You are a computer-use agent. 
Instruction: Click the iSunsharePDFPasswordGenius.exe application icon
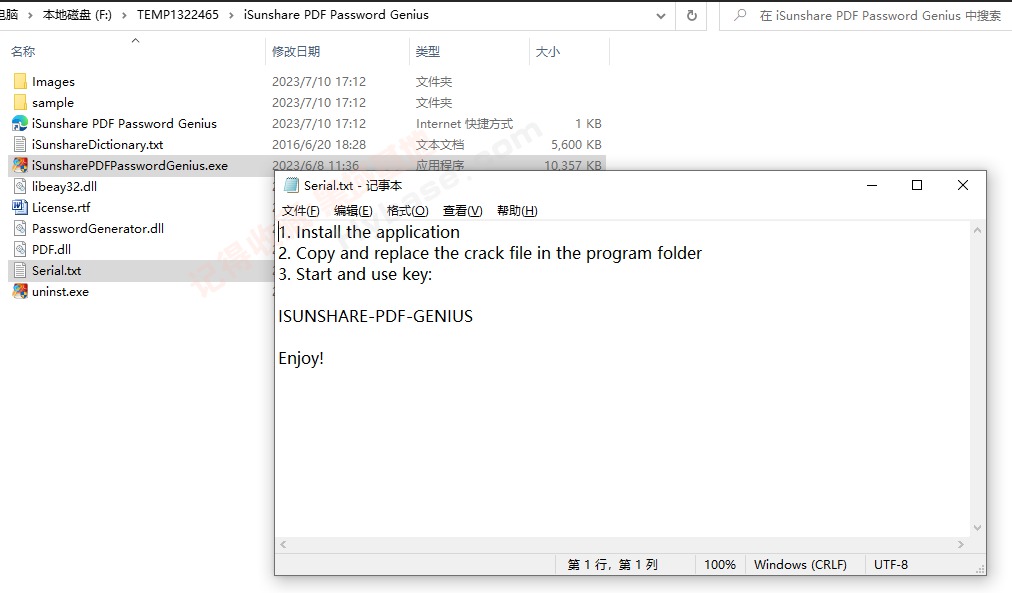tap(20, 165)
